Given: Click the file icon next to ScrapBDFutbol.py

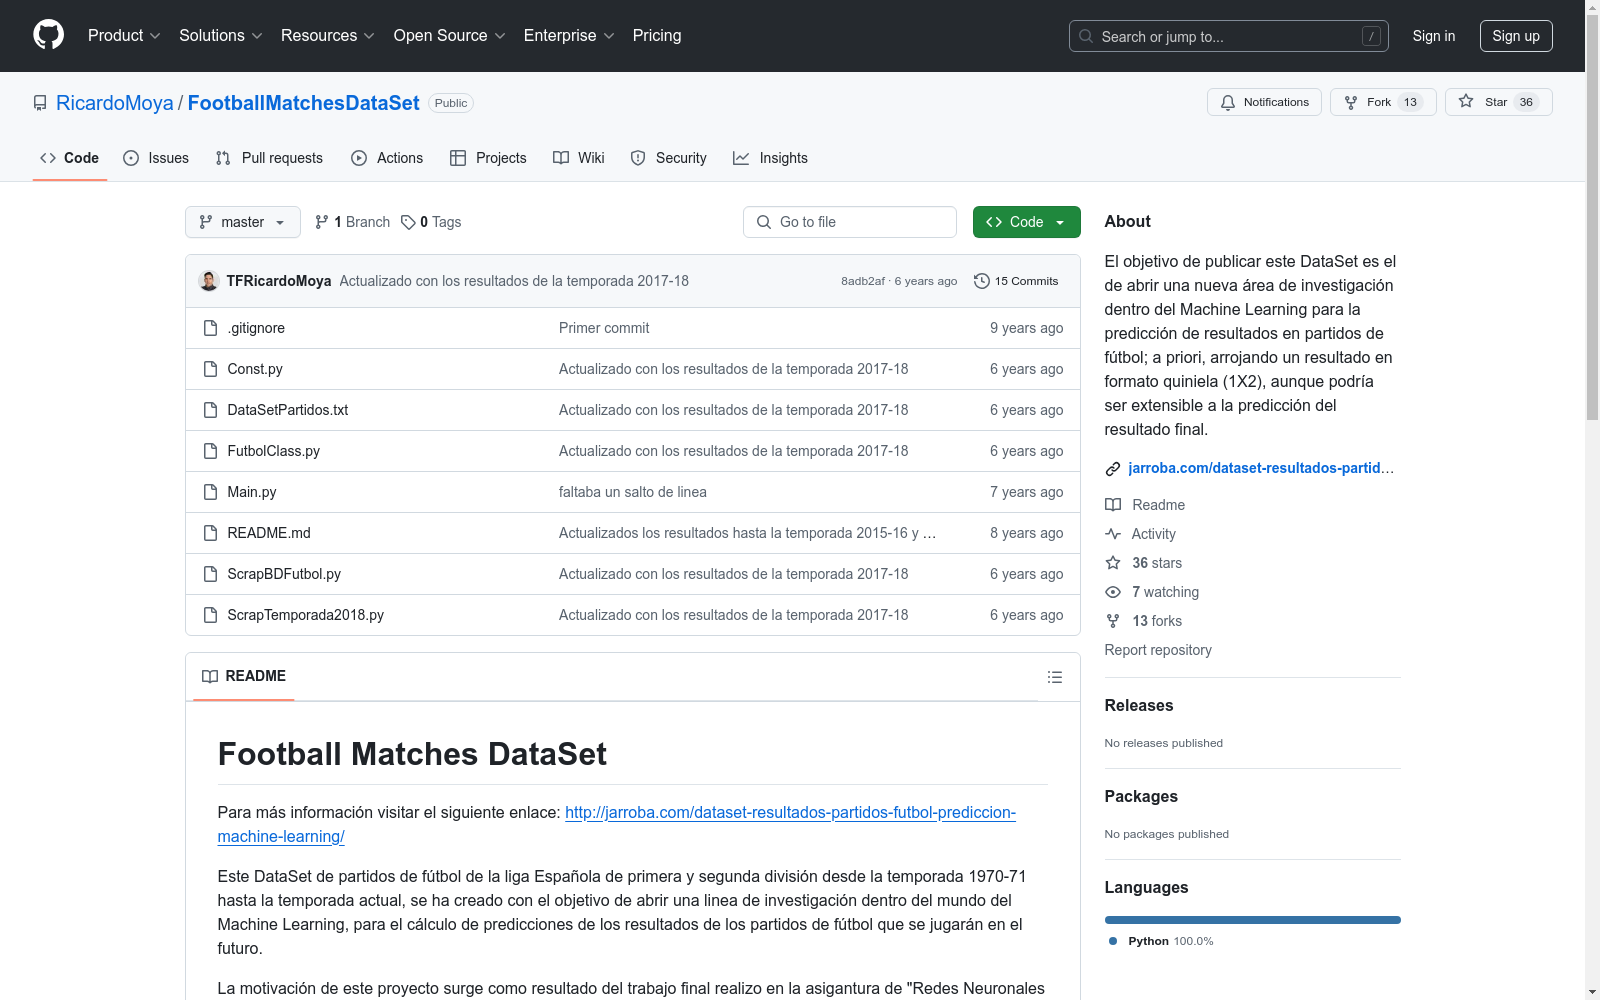Looking at the screenshot, I should click(x=210, y=574).
